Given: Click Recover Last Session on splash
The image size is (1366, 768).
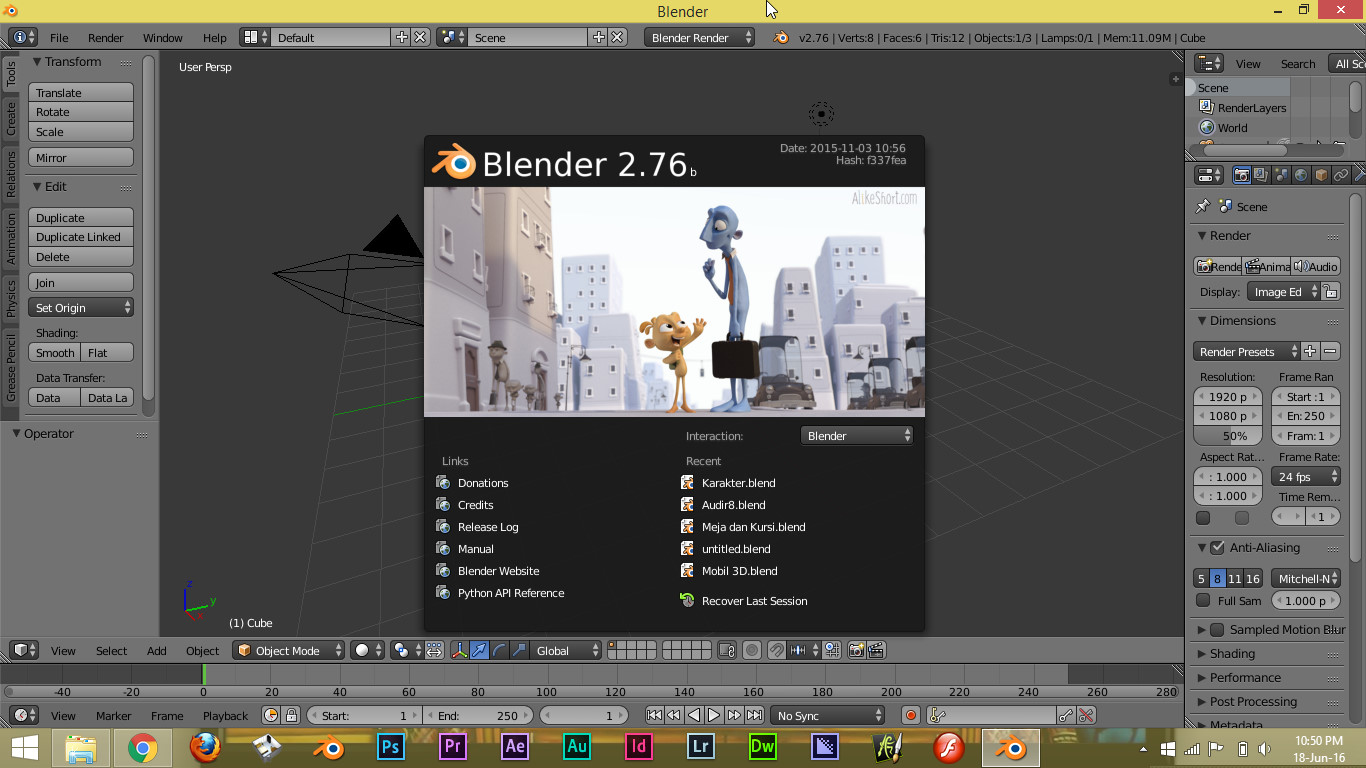Looking at the screenshot, I should [x=744, y=600].
